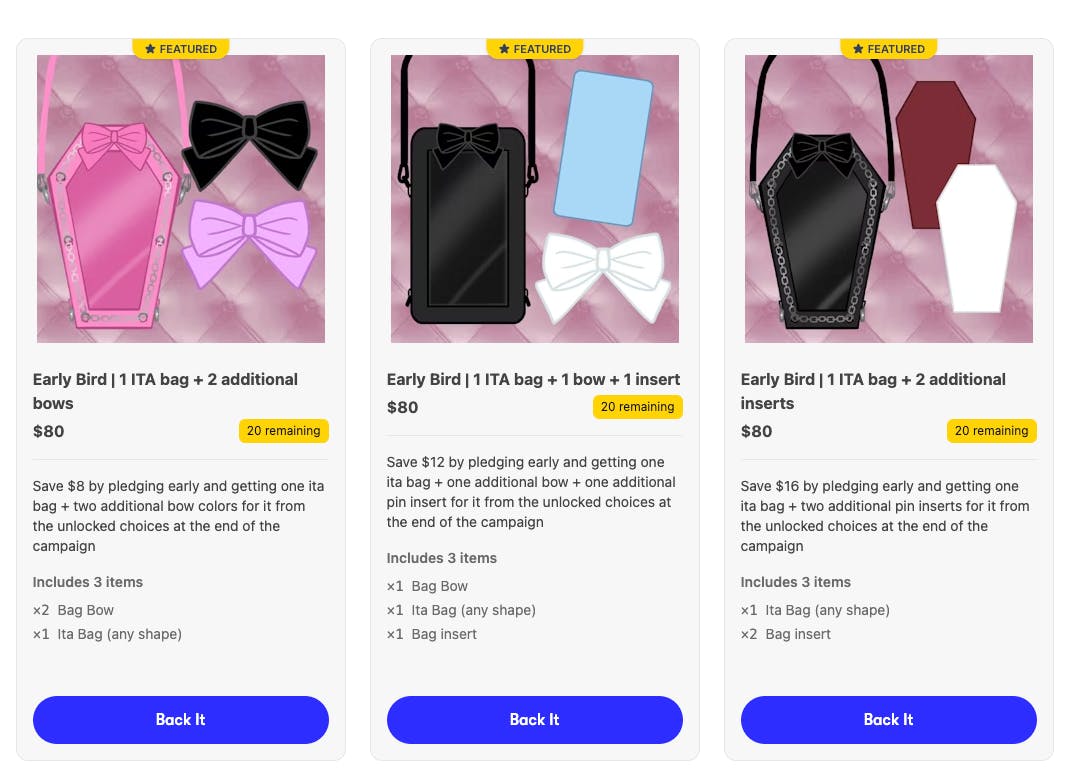Viewport: 1068px width, 771px height.
Task: Click 'x1 Bag insert' item in middle card
Action: (432, 634)
